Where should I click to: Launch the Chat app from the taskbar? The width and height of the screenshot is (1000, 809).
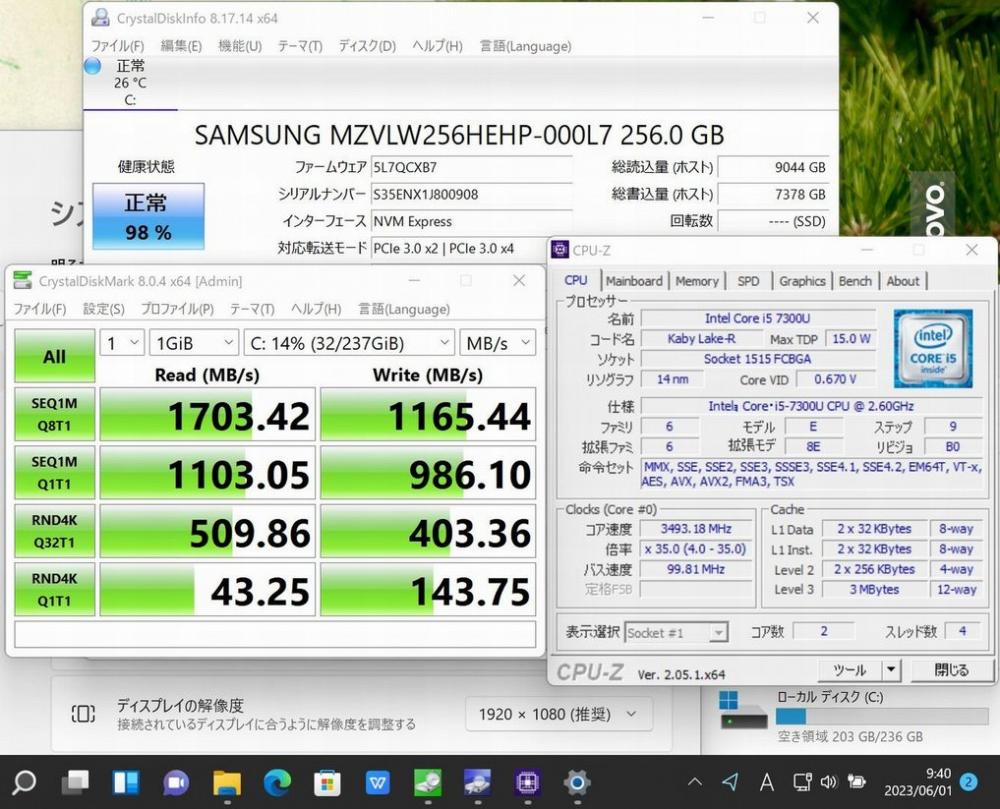pos(176,782)
